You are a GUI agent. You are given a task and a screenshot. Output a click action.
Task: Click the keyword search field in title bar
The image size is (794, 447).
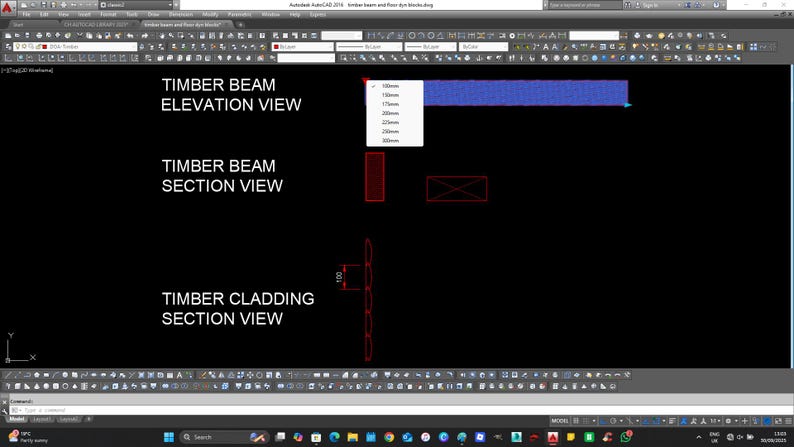(x=583, y=5)
